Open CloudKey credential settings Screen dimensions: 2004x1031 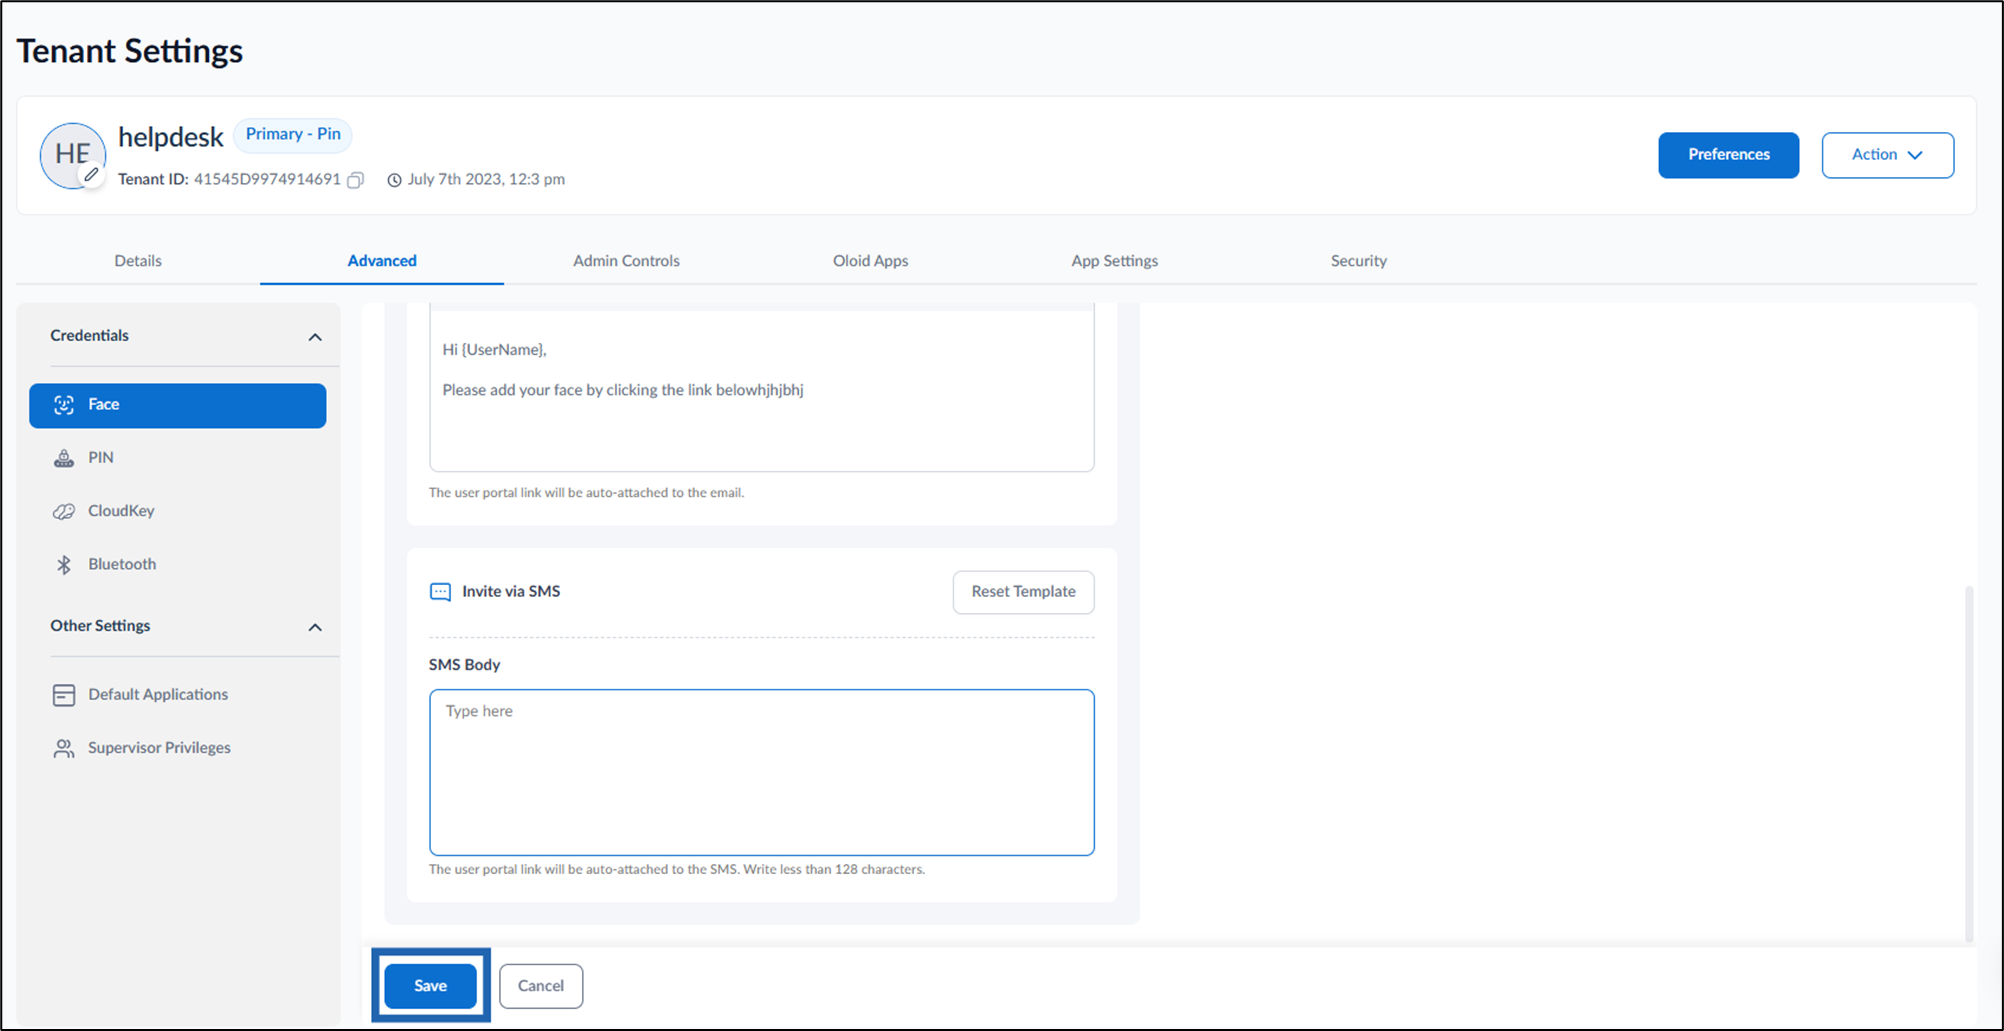click(178, 511)
